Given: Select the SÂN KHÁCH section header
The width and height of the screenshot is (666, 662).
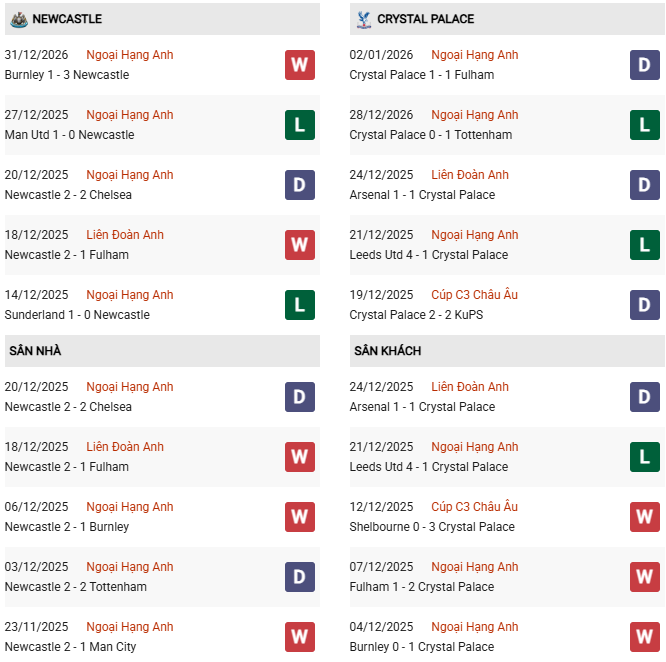Looking at the screenshot, I should 387,351.
